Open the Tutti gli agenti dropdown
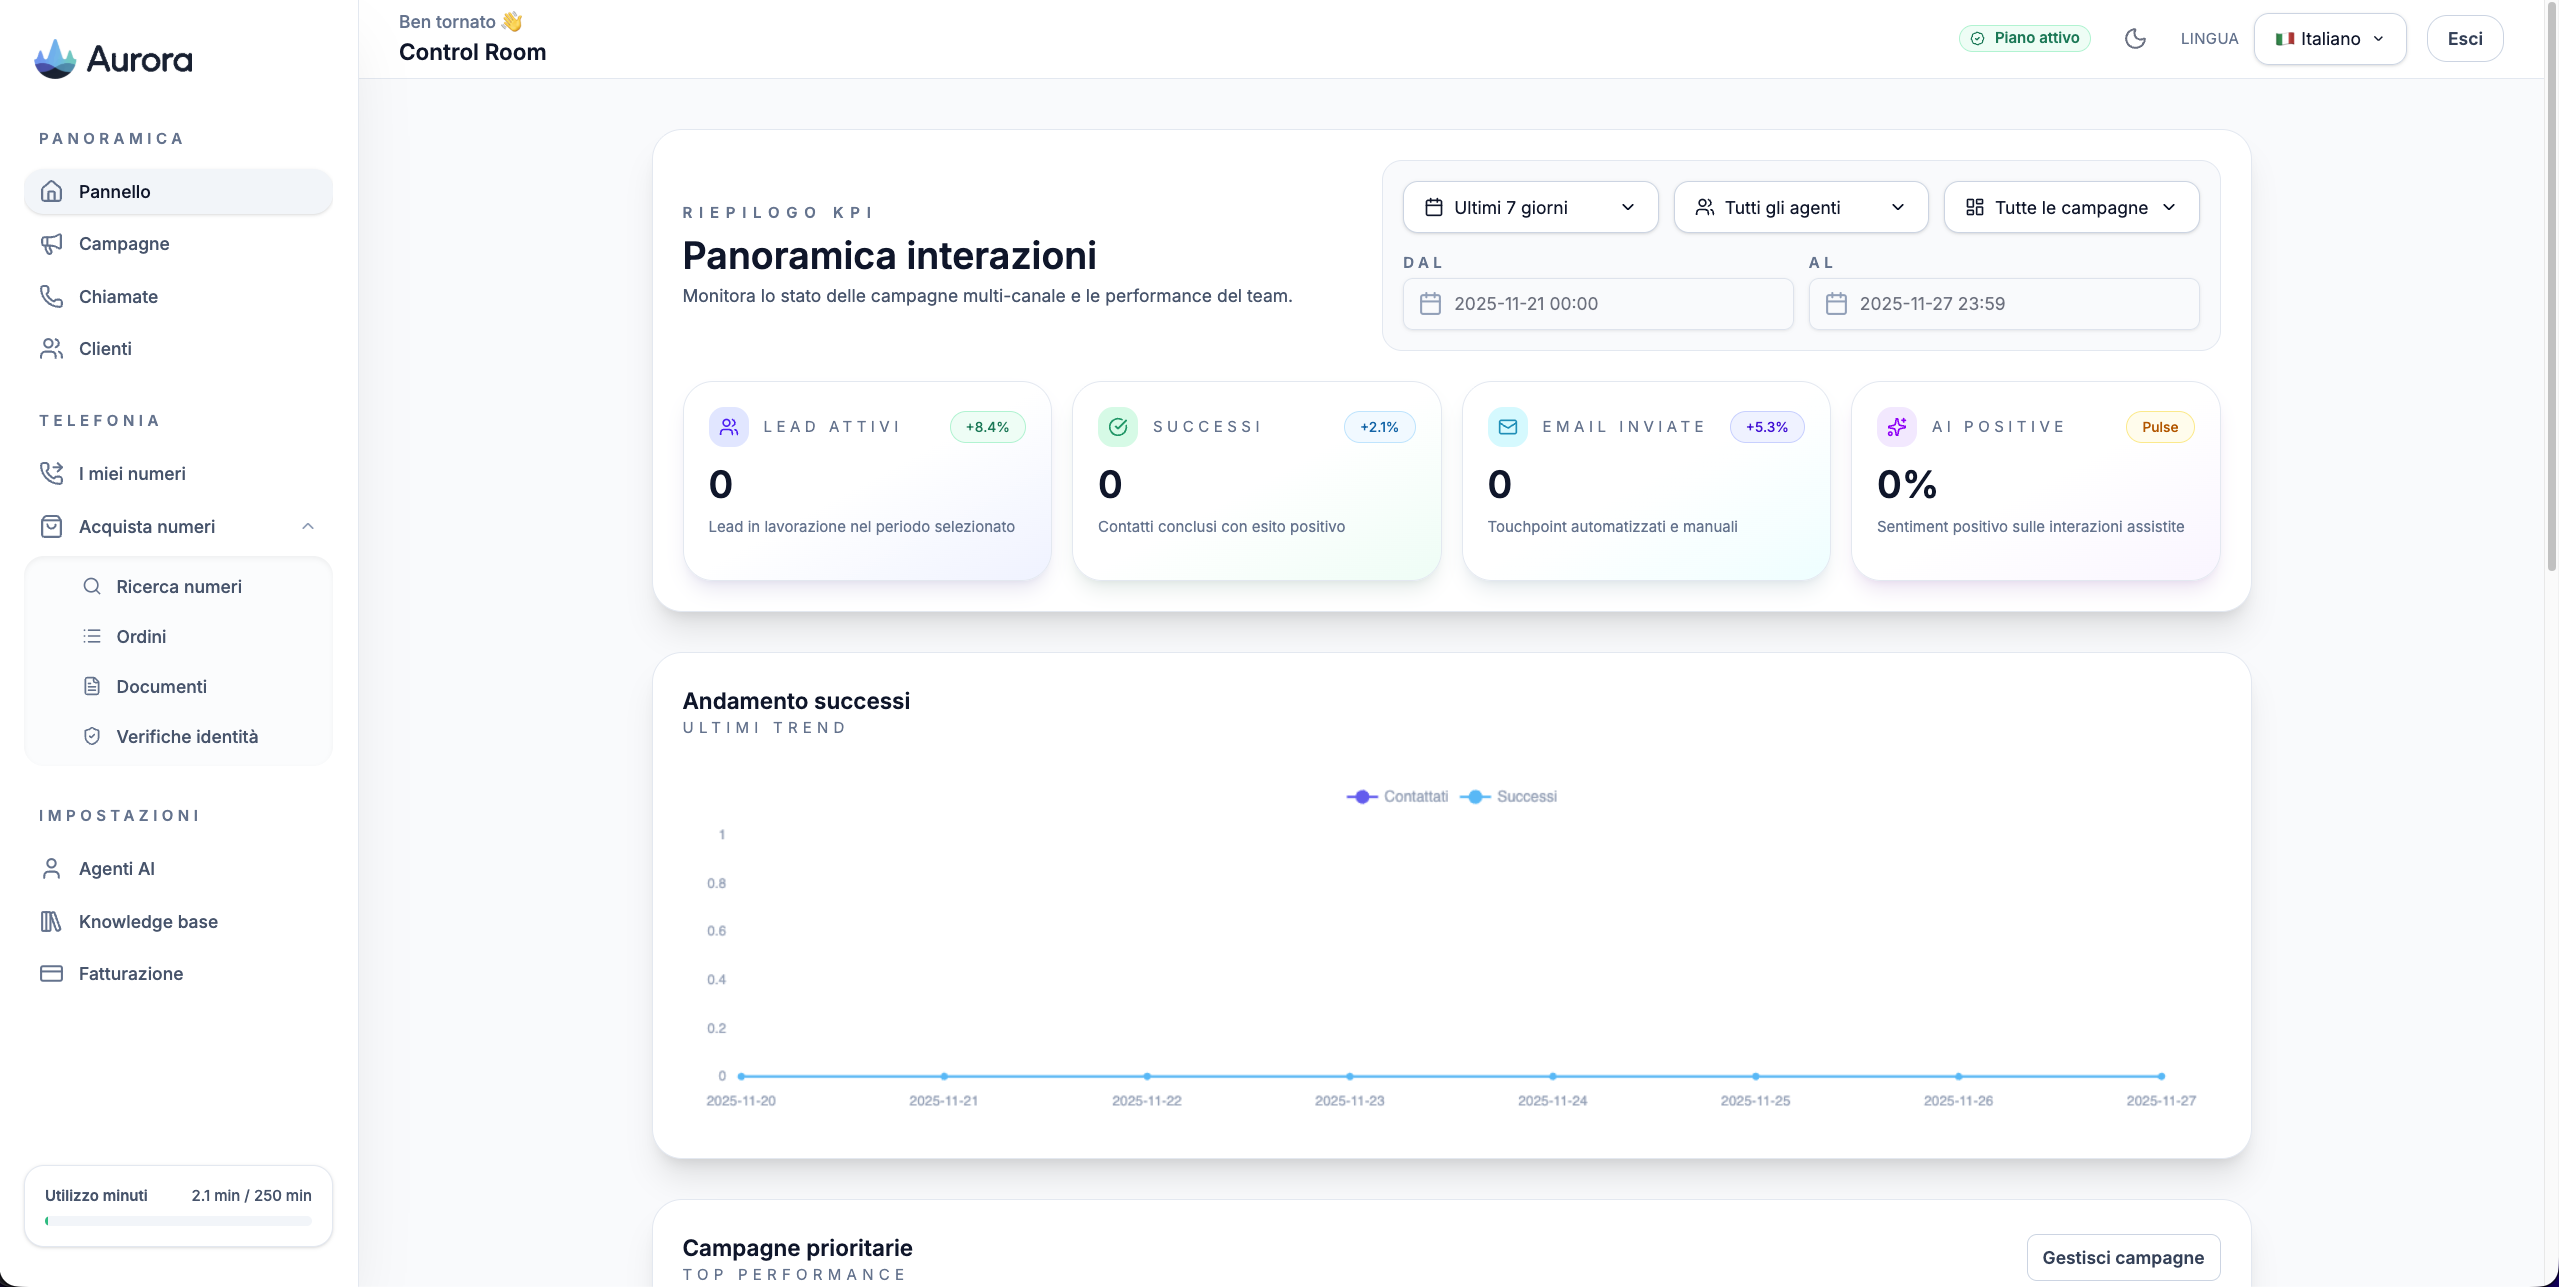Viewport: 2559px width, 1287px height. 1800,207
